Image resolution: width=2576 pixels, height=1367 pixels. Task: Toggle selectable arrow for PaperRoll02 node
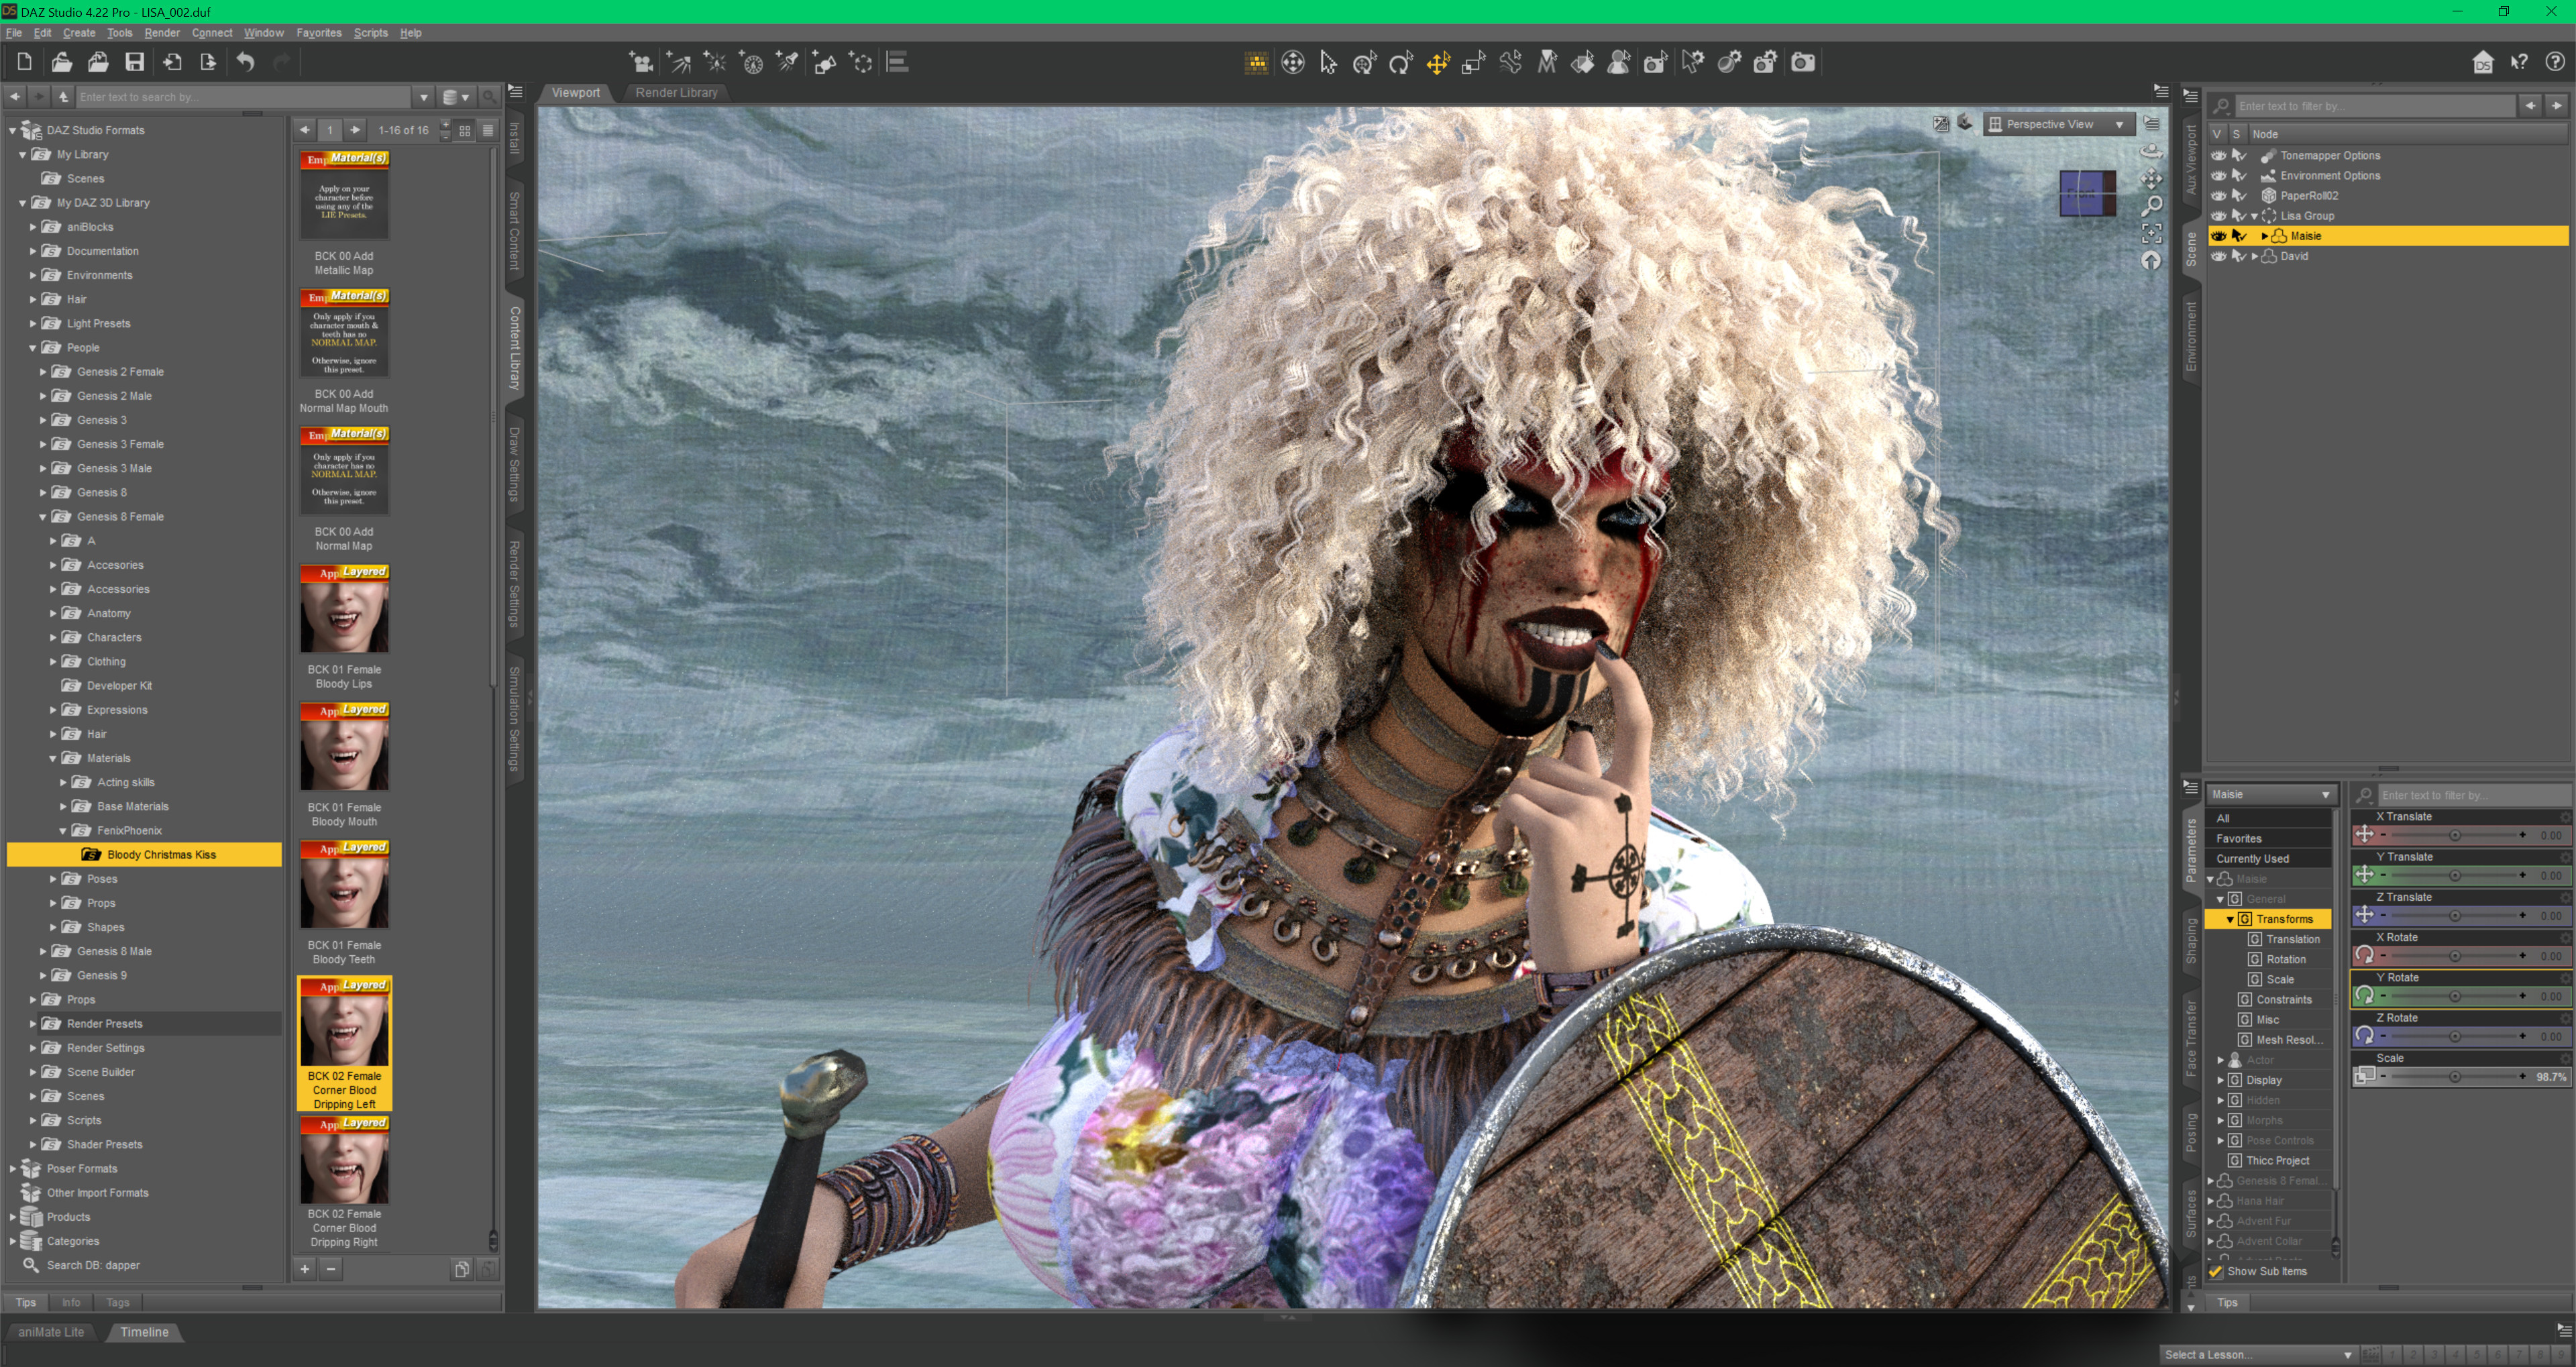pos(2239,196)
